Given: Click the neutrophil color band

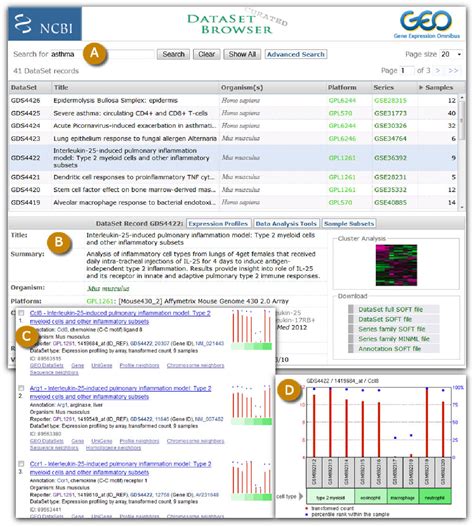Looking at the screenshot, I should point(435,497).
